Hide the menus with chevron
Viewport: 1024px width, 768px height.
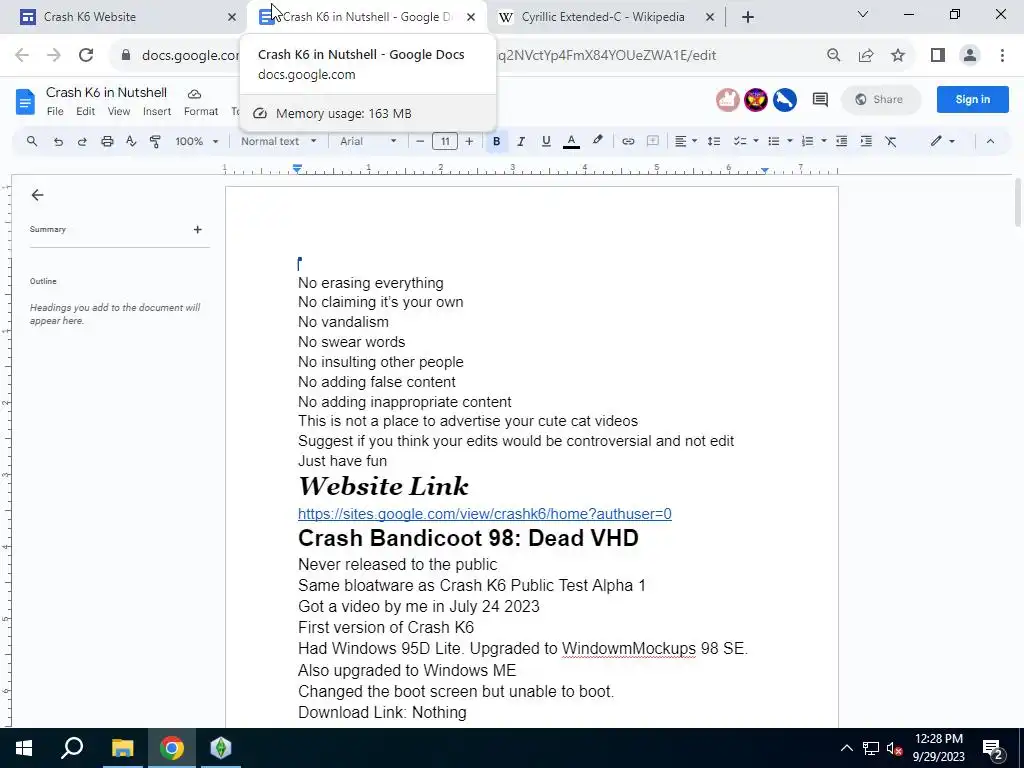(x=990, y=141)
